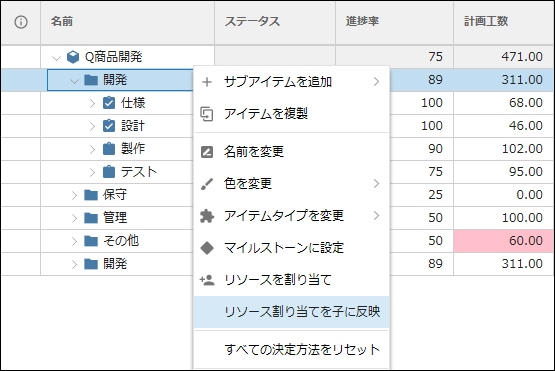Open the サブアイテムを追加 submenu

point(292,82)
